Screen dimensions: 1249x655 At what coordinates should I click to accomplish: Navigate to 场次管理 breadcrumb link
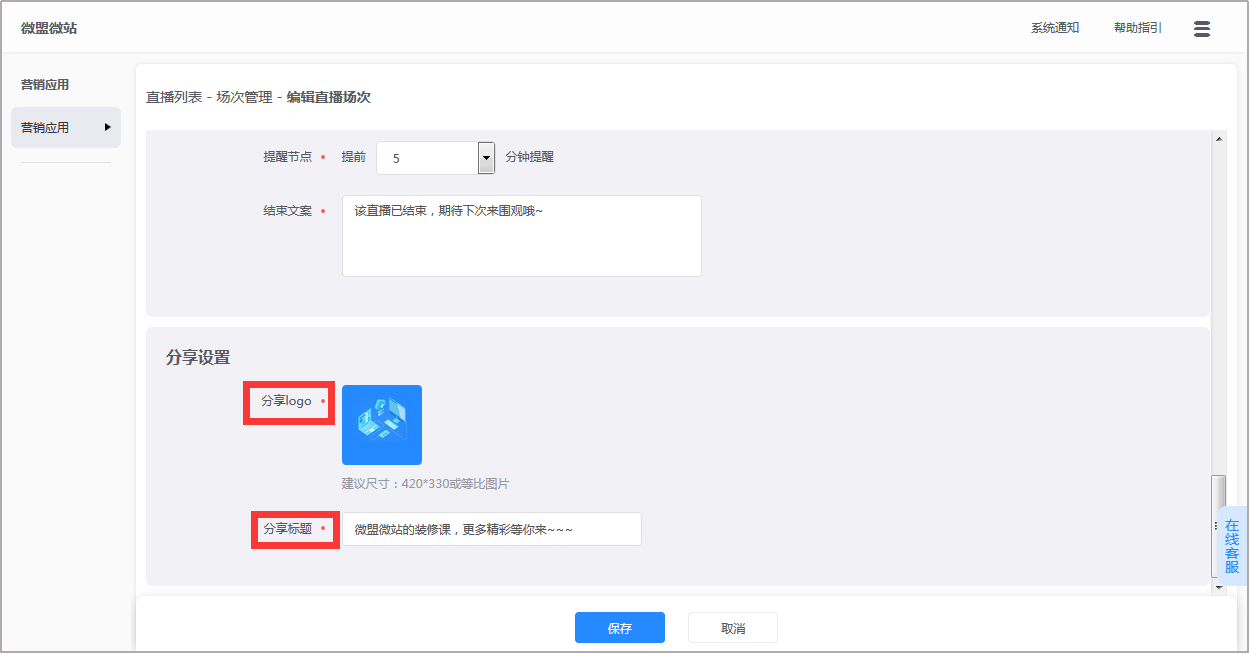click(244, 97)
